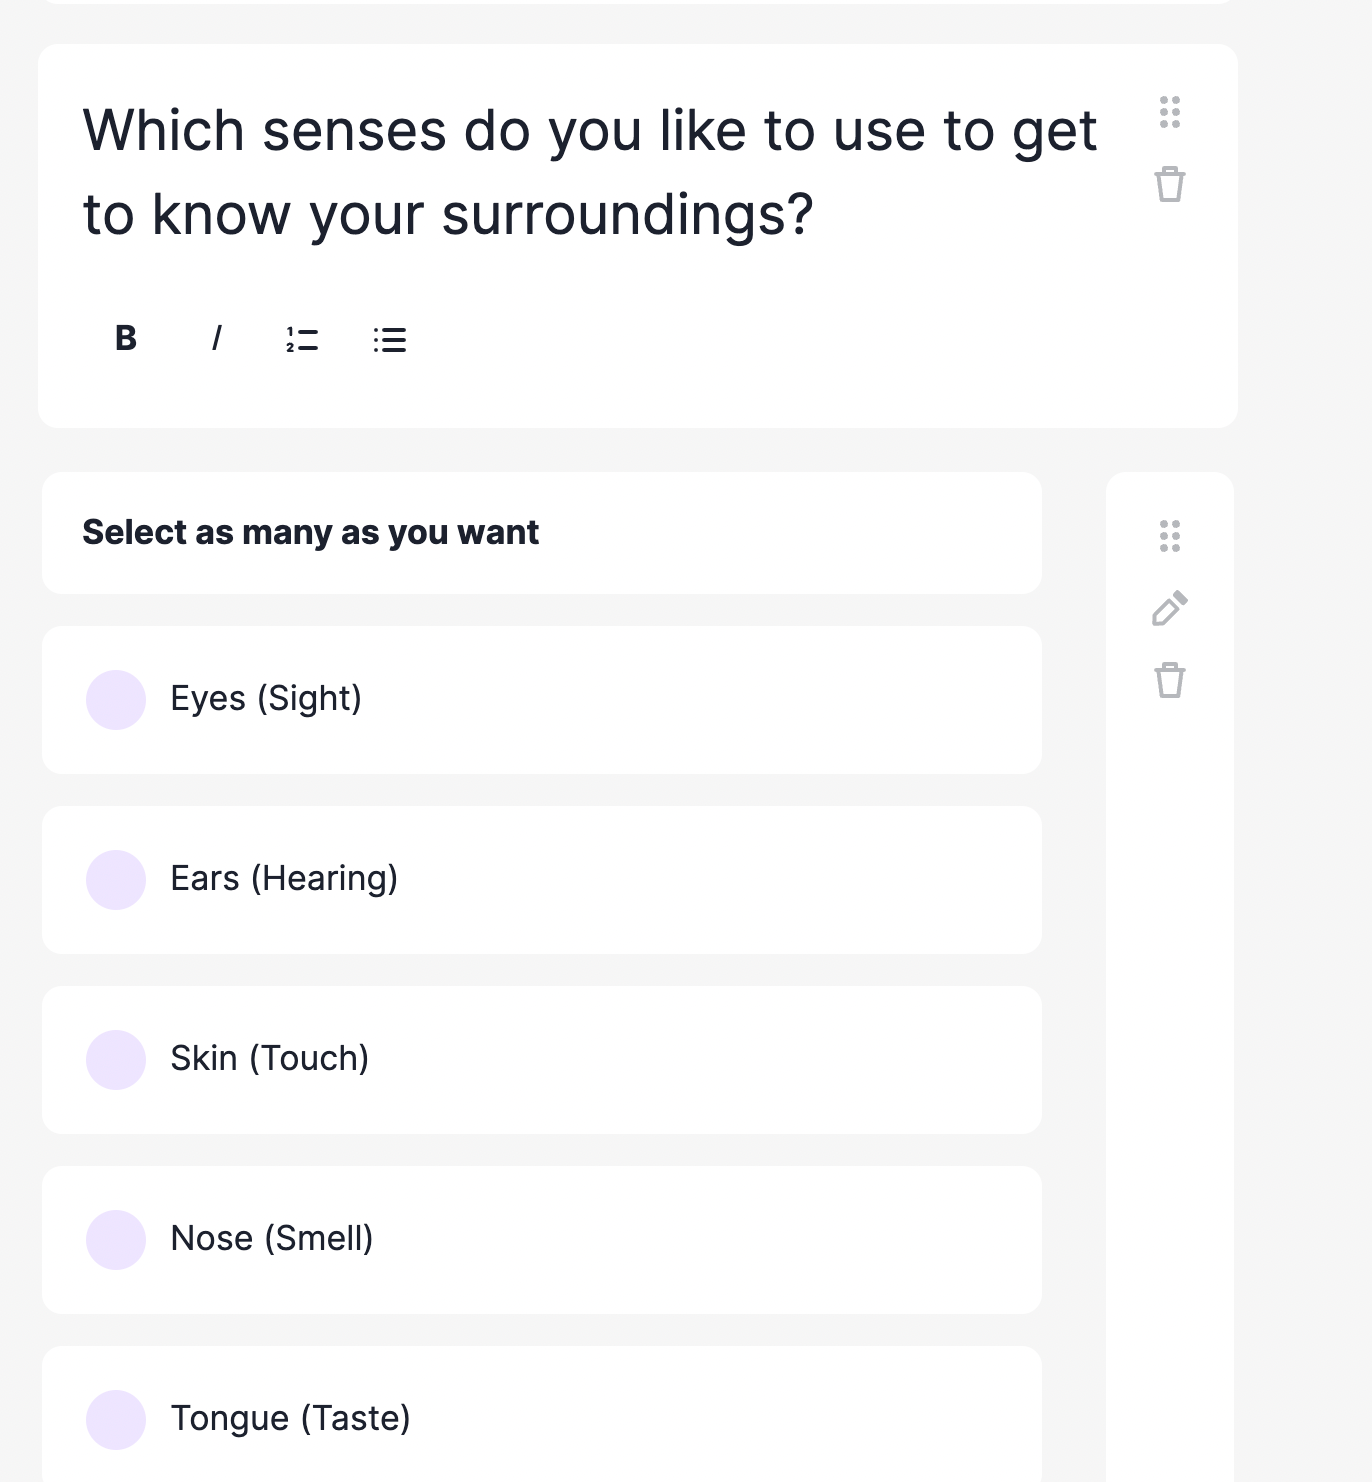Click the 'Select as many as you want' label
This screenshot has height=1482, width=1372.
point(310,533)
